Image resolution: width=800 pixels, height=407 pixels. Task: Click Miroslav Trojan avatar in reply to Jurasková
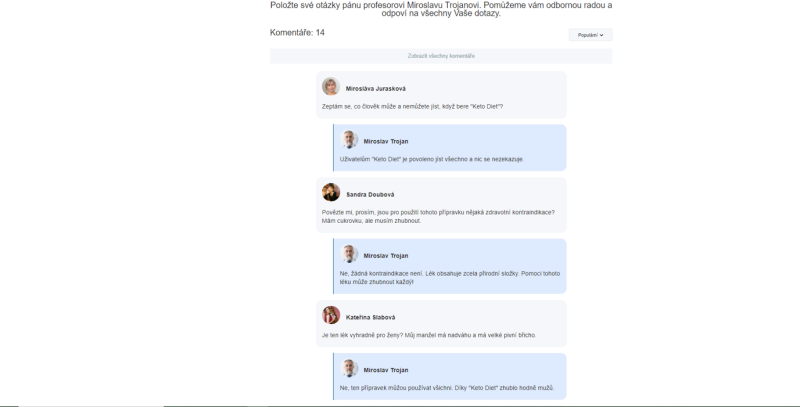coord(349,139)
